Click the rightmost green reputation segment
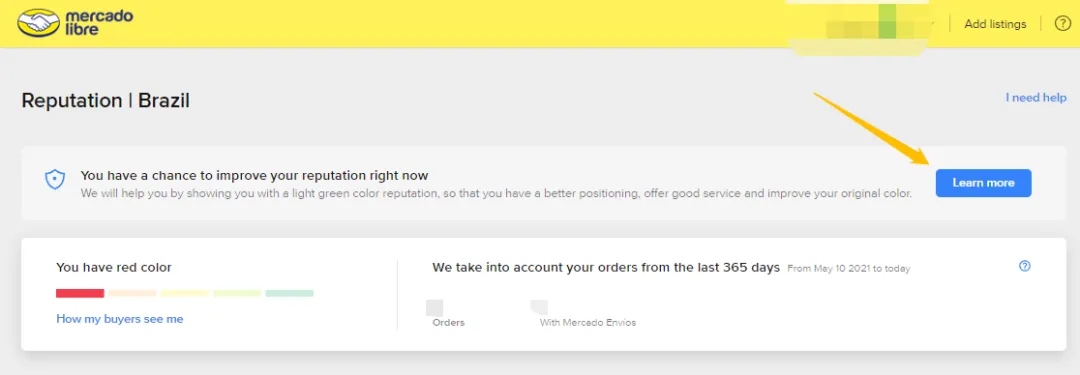The image size is (1080, 375). coord(289,293)
